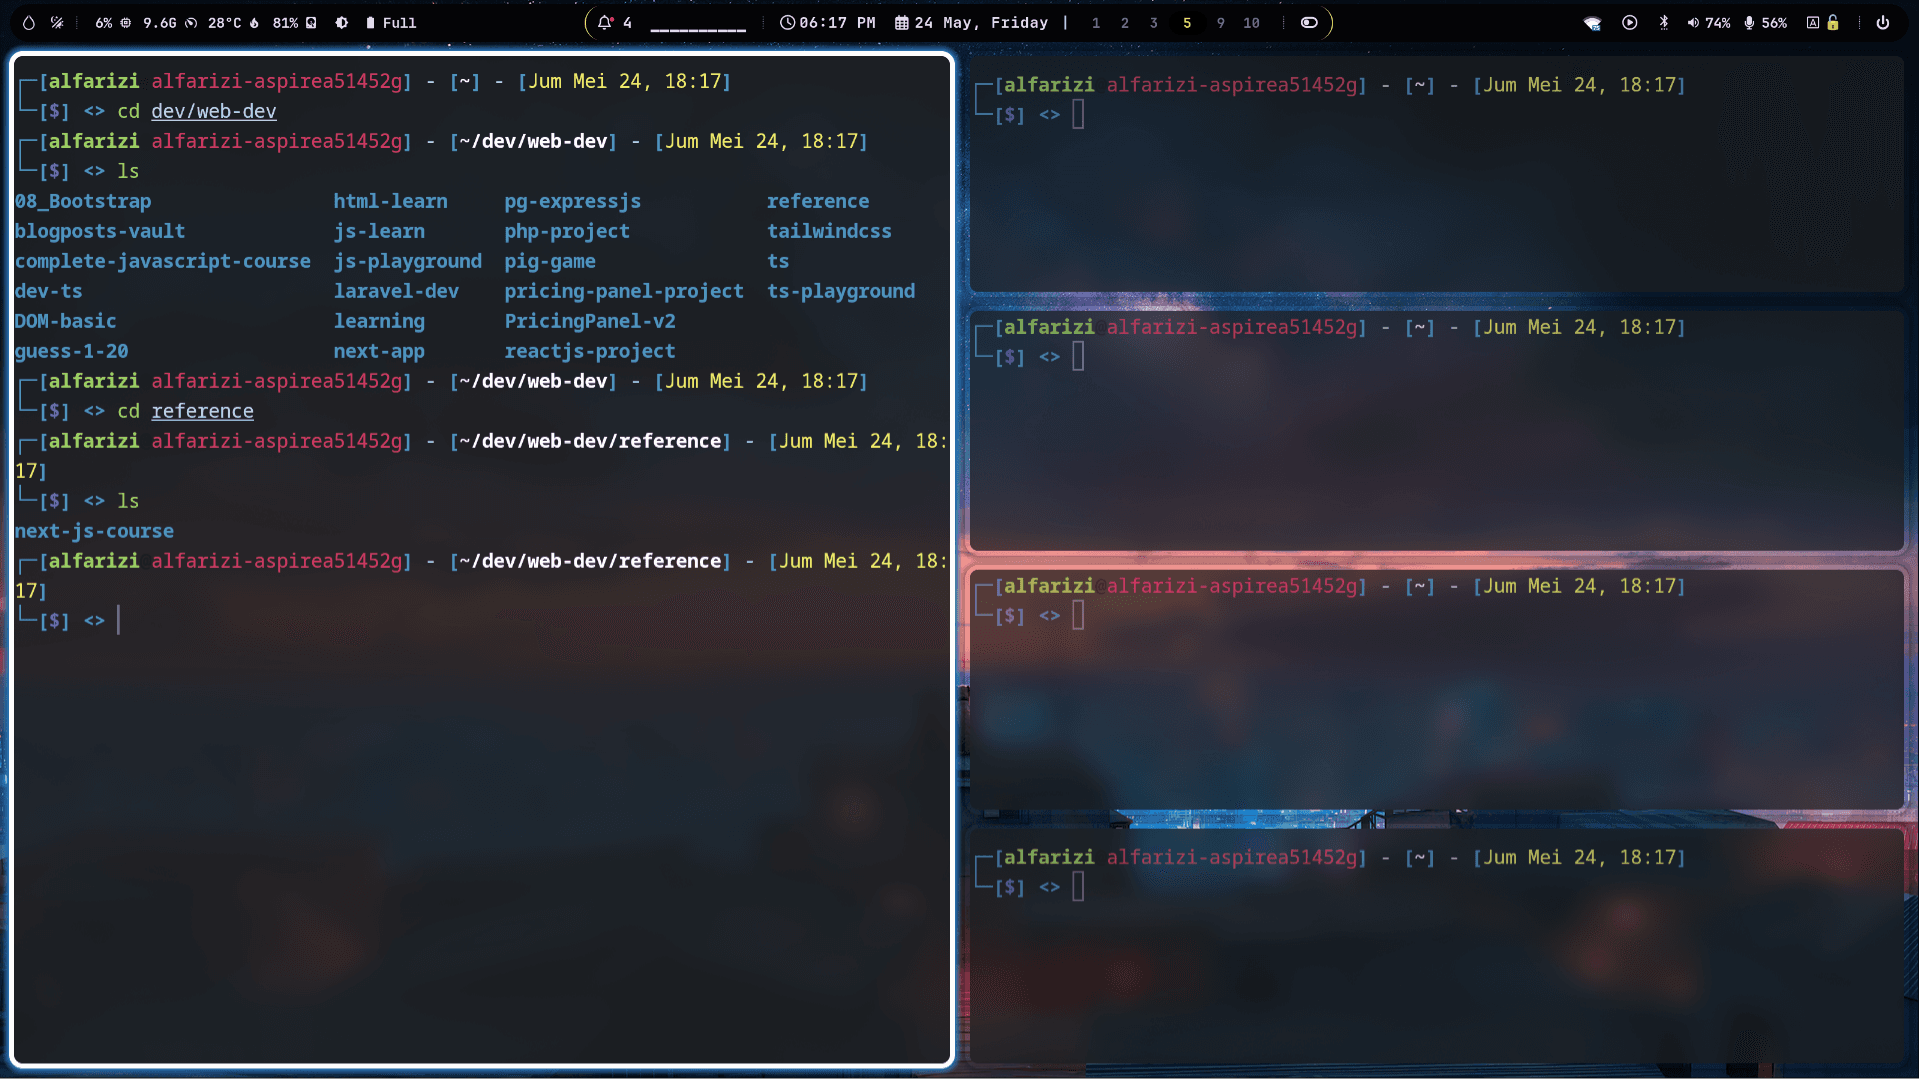Click the yellow padlock icon
This screenshot has width=1920, height=1079.
1832,22
